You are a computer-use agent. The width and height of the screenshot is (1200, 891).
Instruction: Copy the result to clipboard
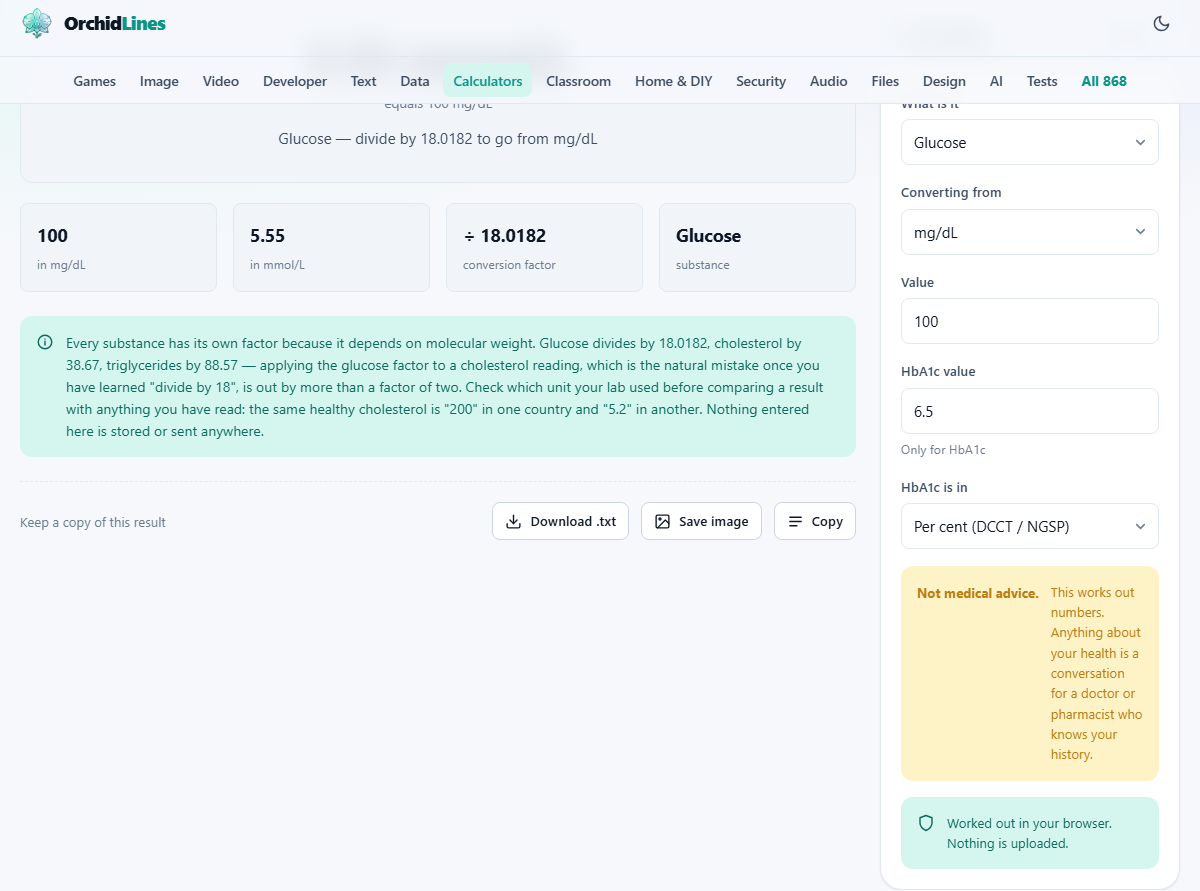[815, 521]
